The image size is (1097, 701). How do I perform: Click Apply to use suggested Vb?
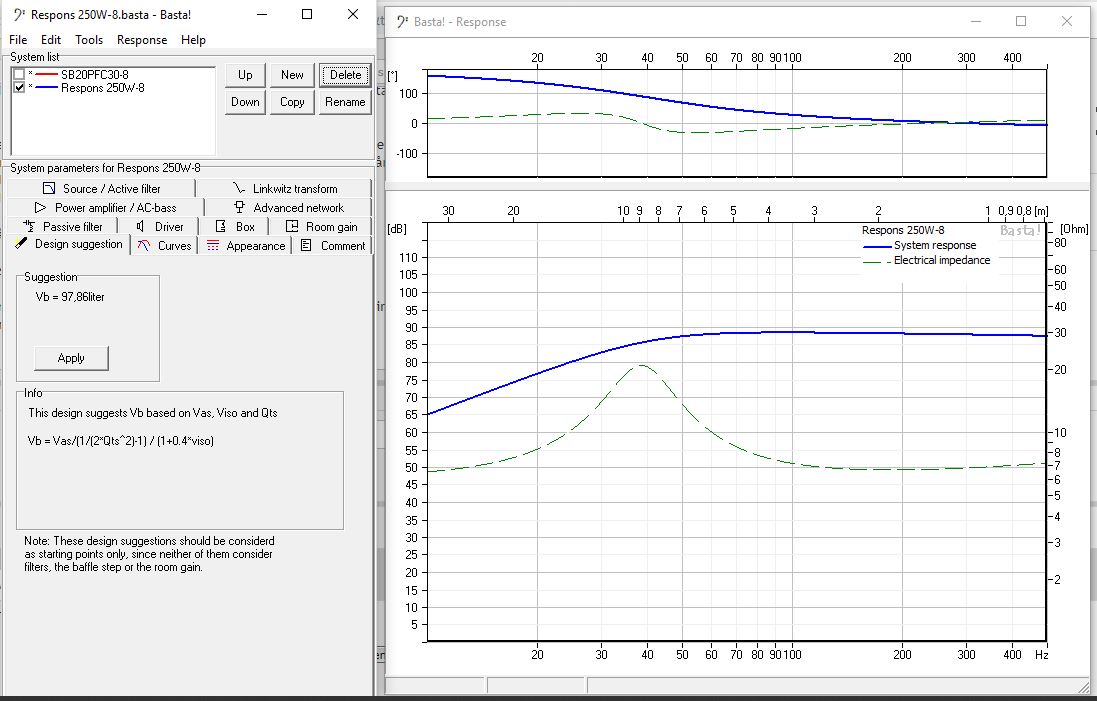(71, 358)
